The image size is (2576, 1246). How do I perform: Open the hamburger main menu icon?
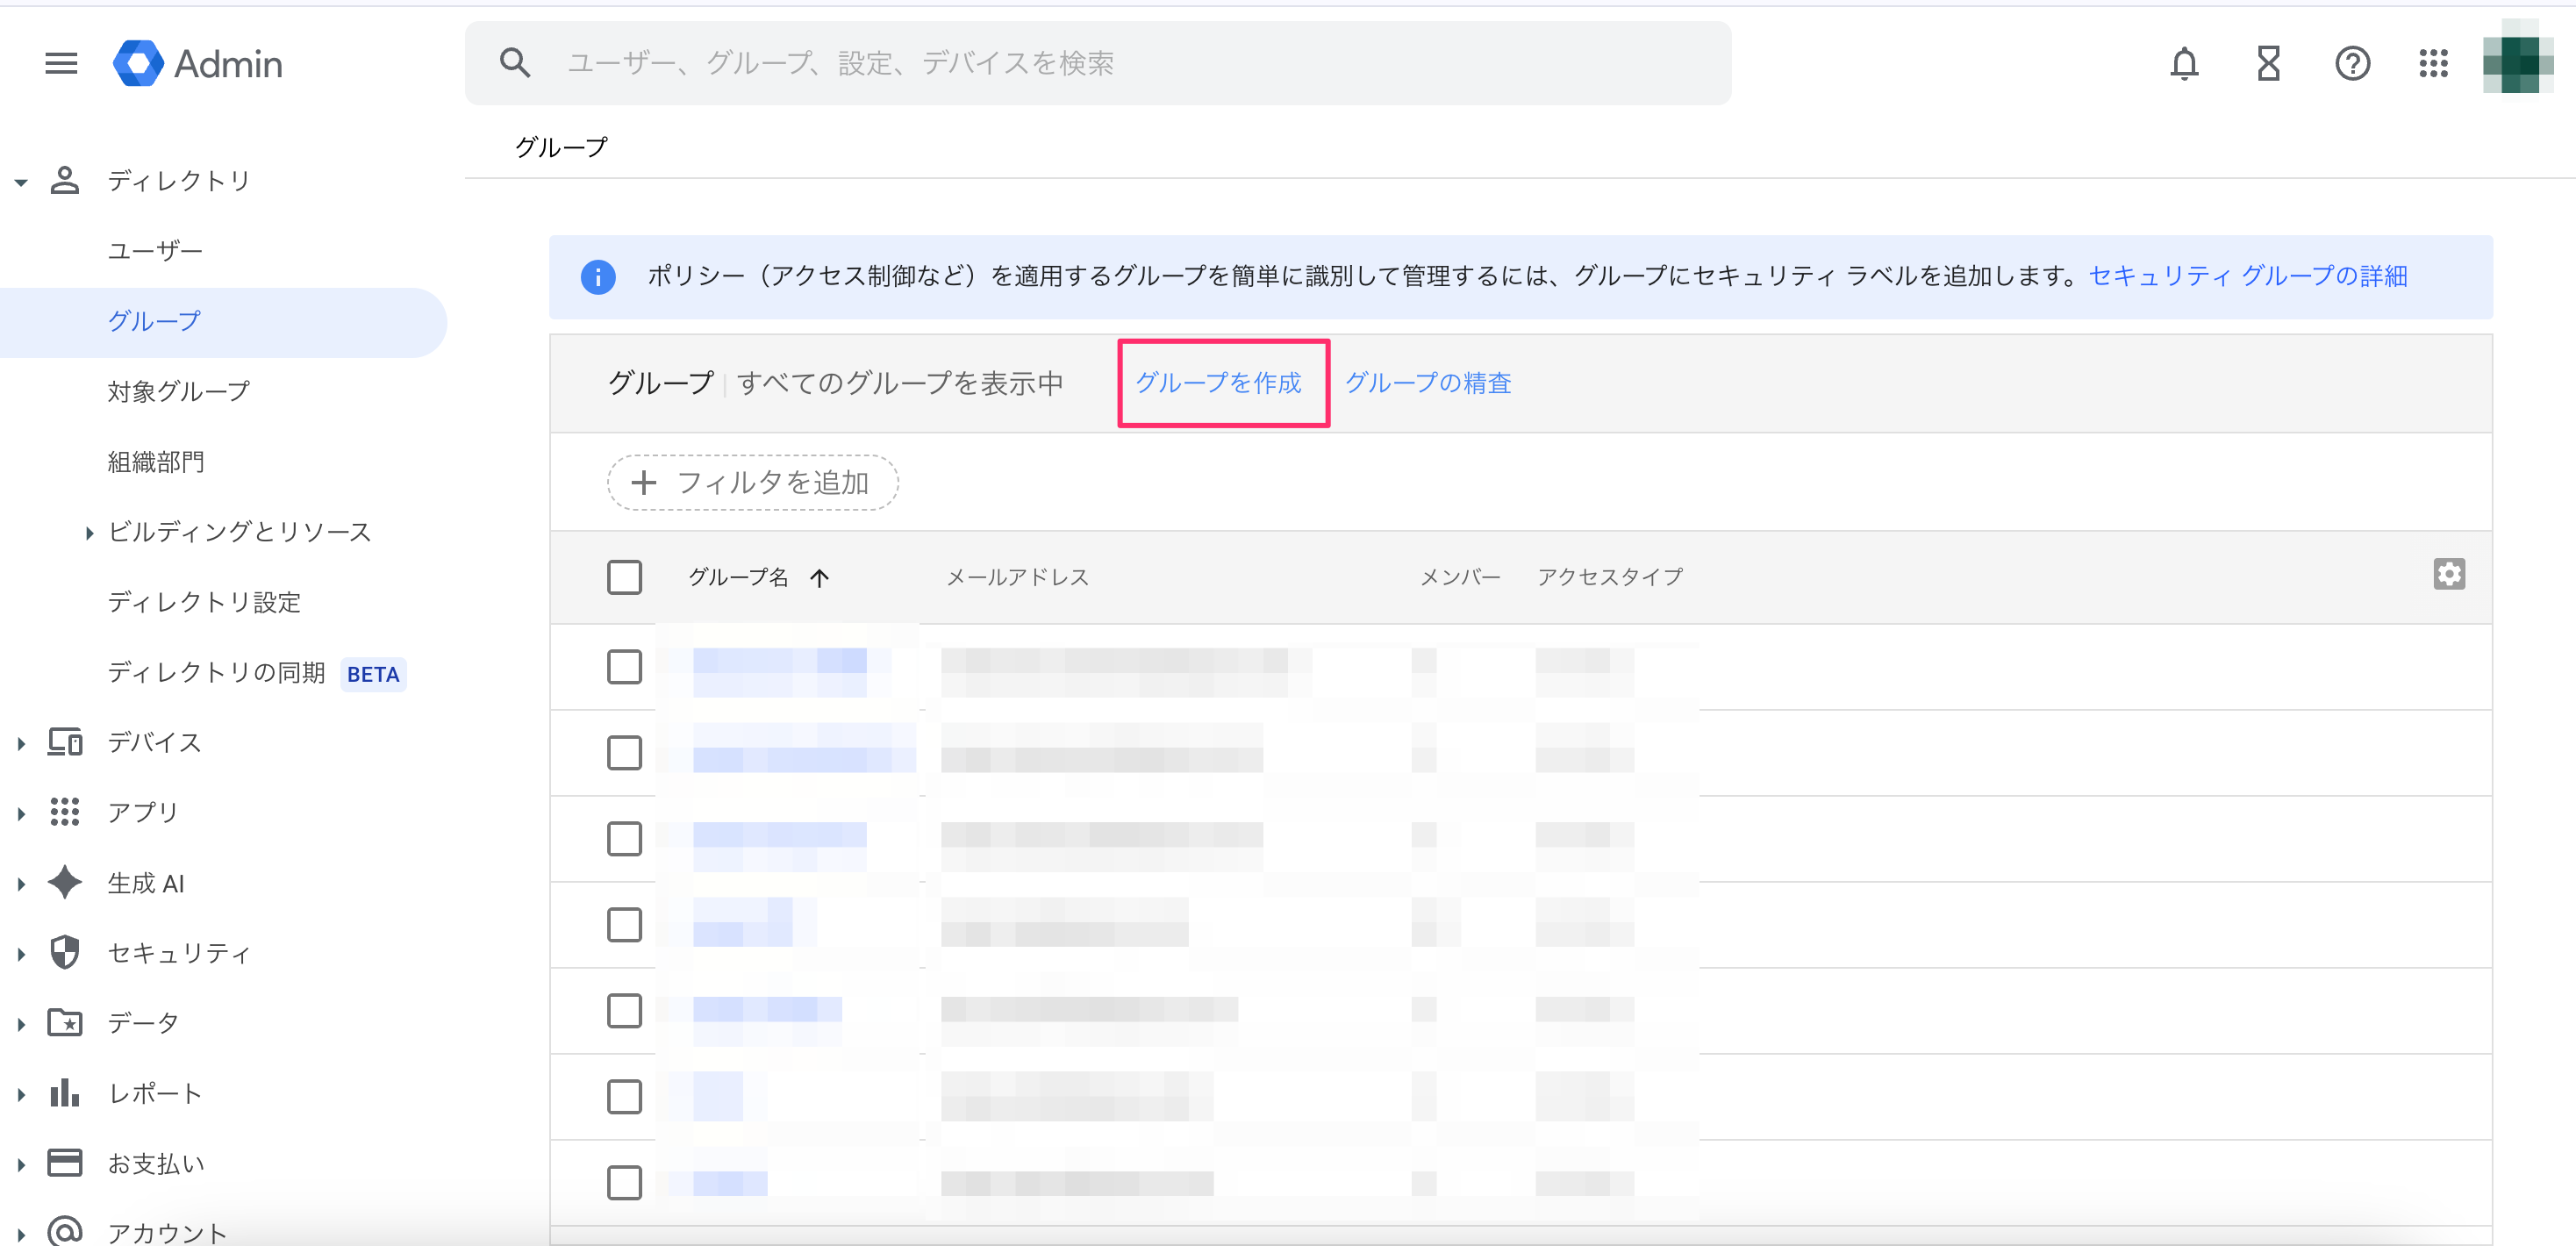61,64
